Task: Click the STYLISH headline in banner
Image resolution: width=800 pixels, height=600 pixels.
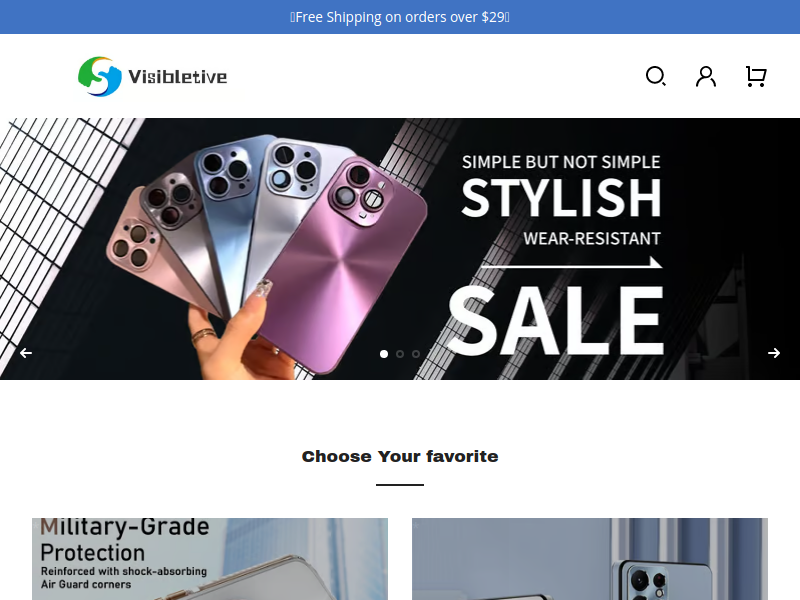Action: [x=561, y=197]
